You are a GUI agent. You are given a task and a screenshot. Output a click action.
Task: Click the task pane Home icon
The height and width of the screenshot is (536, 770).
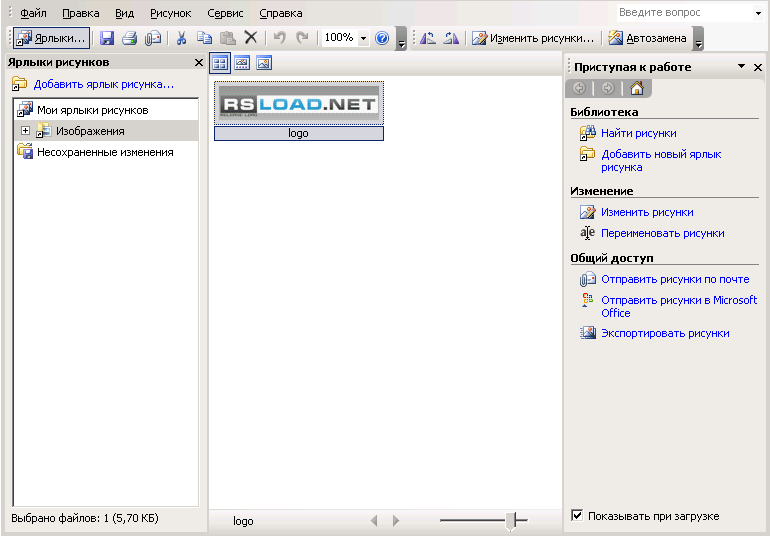point(637,88)
